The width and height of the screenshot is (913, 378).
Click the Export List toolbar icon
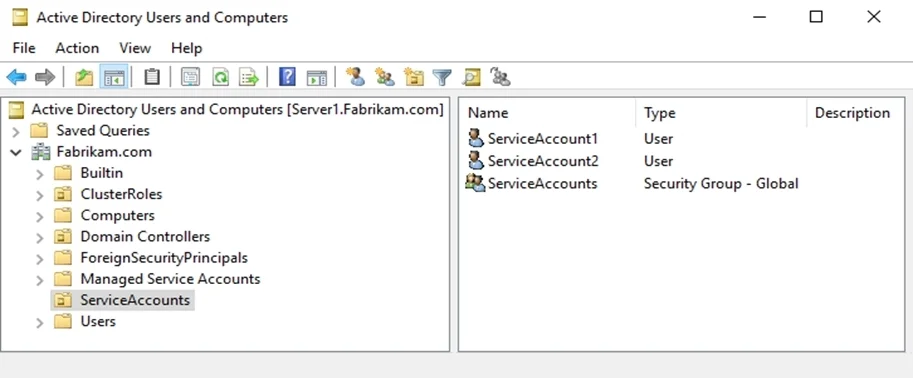[249, 77]
